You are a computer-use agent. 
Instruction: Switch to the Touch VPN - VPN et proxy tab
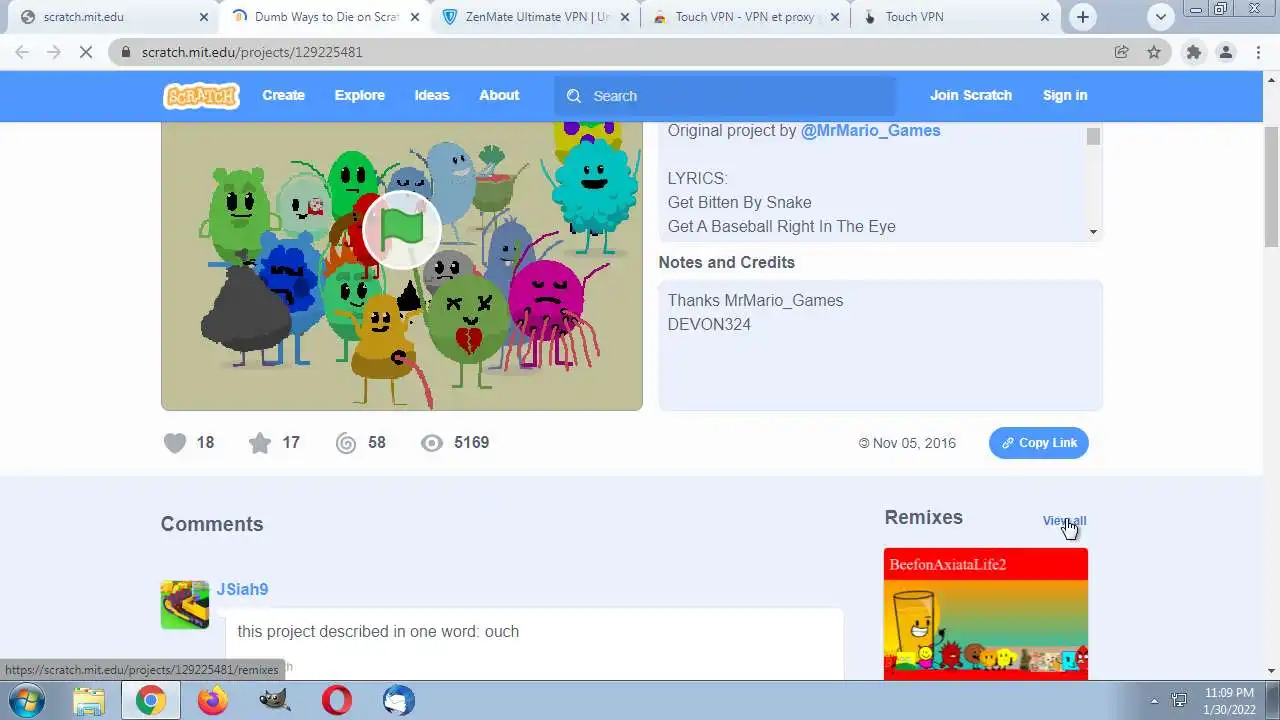[x=744, y=17]
